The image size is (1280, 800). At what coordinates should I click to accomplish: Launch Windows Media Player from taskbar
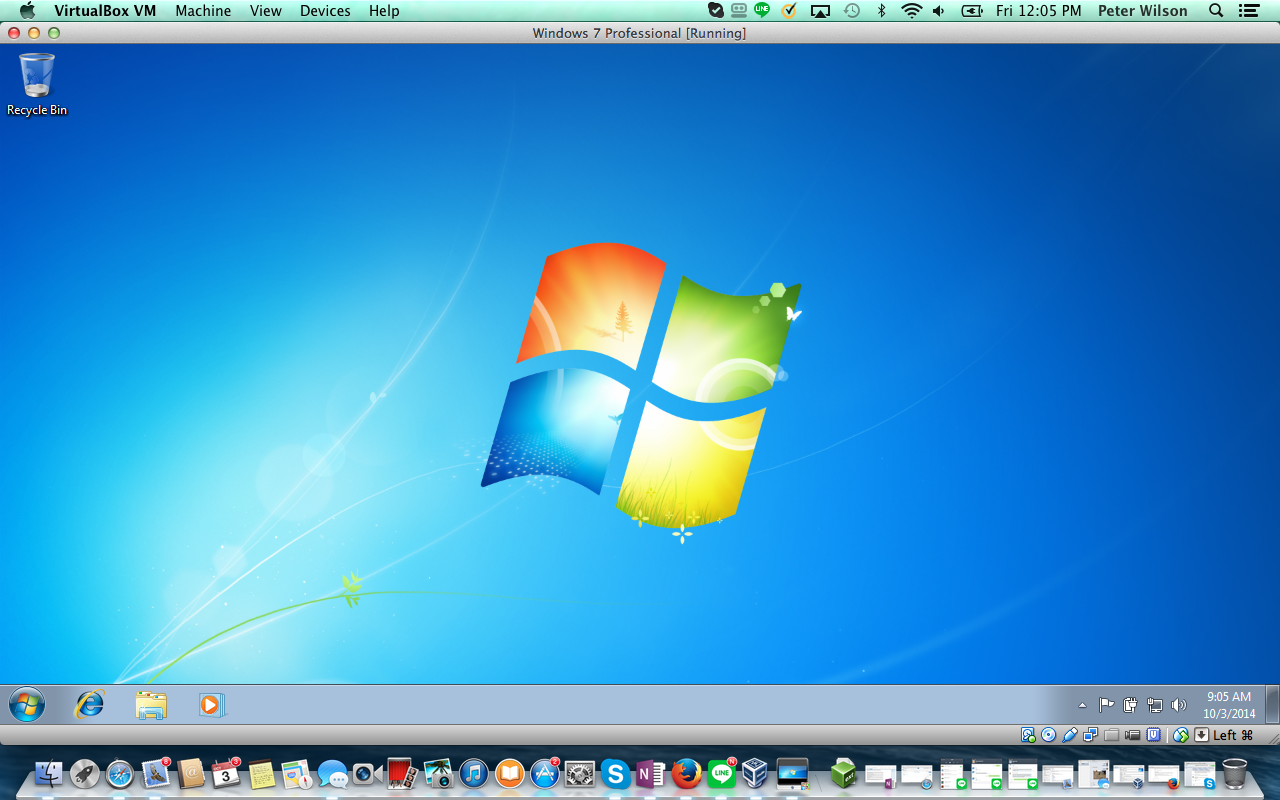click(211, 705)
